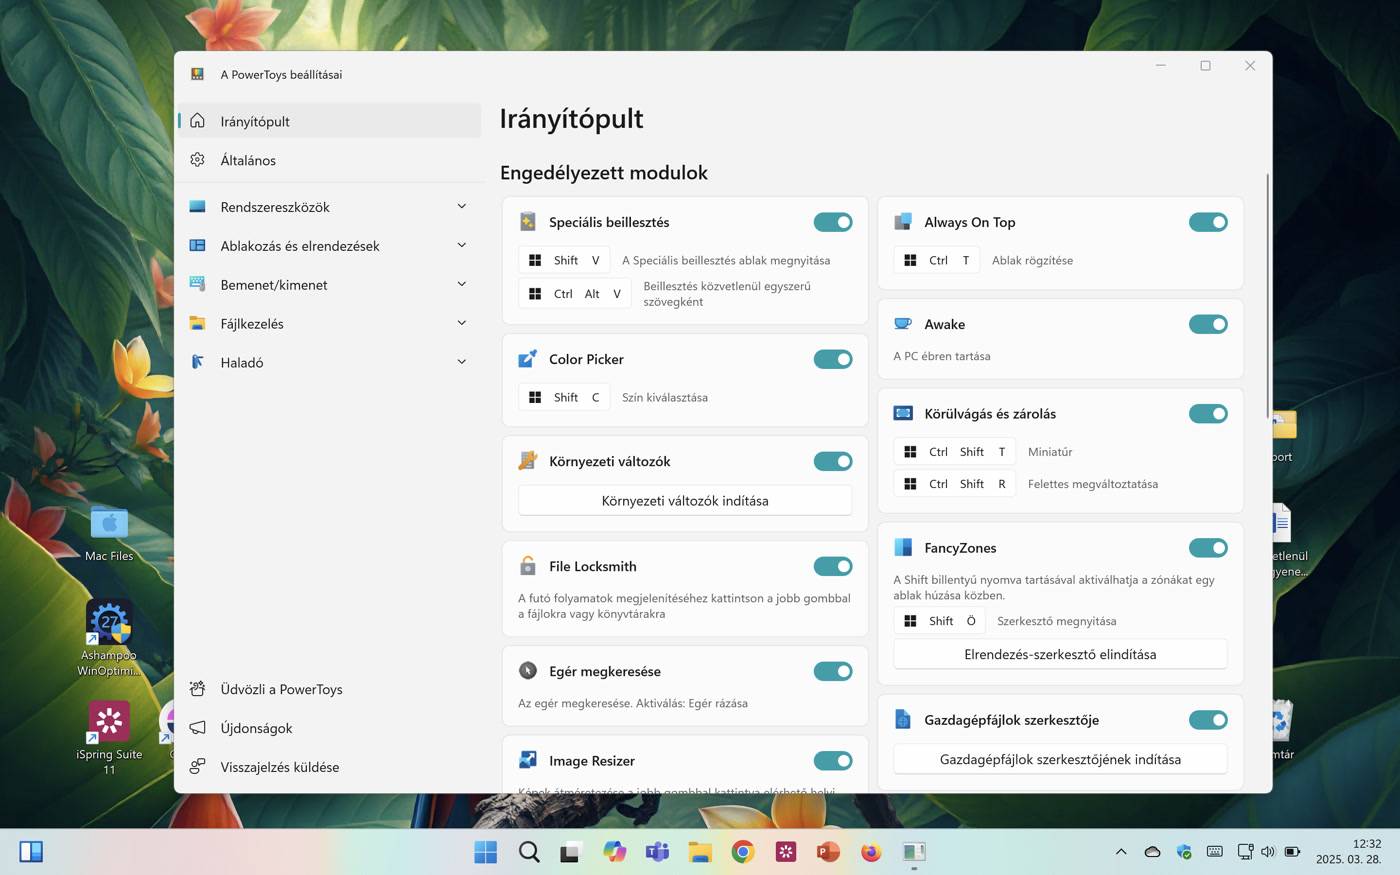Launch Google Chrome from the taskbar

[743, 852]
